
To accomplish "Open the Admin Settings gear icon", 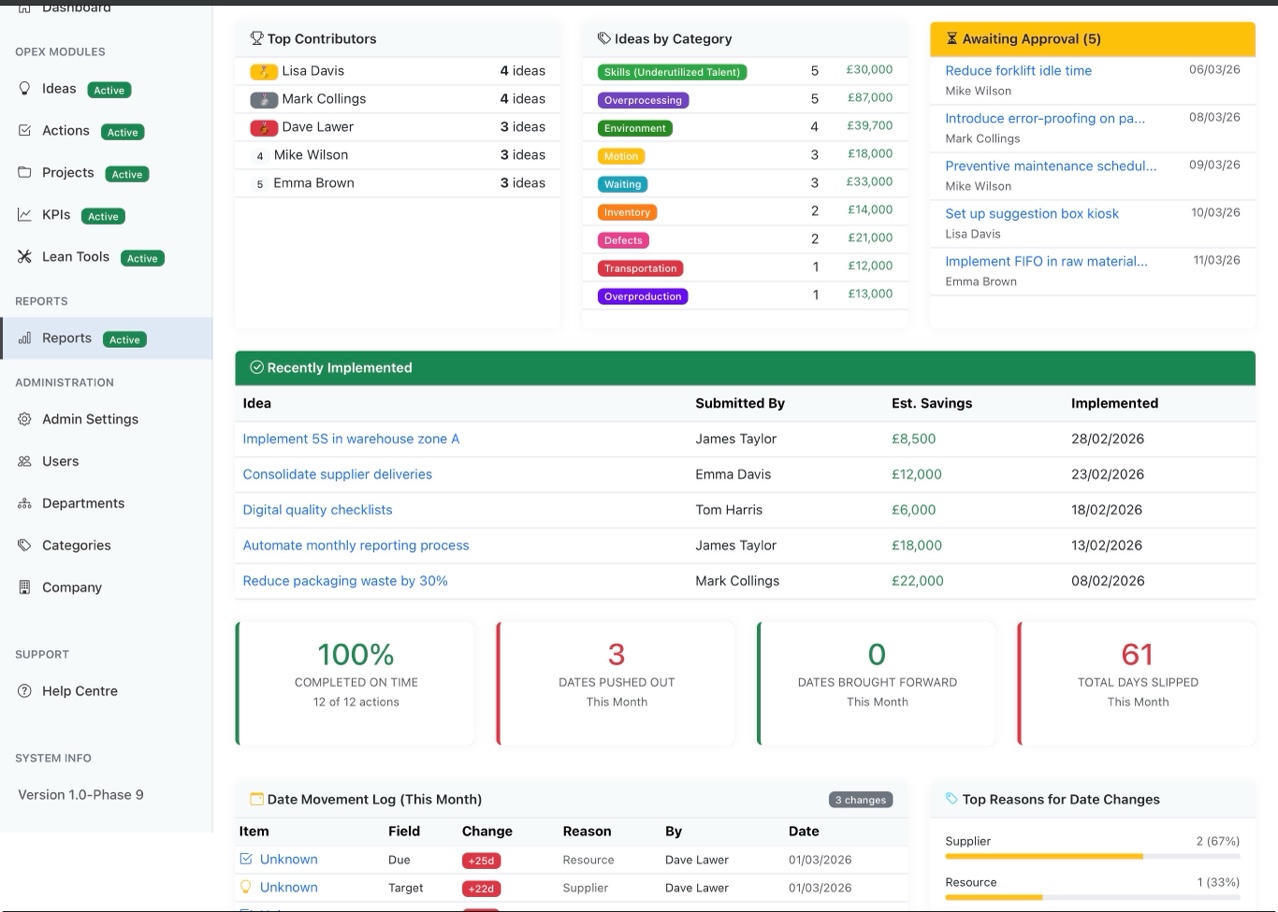I will tap(25, 419).
